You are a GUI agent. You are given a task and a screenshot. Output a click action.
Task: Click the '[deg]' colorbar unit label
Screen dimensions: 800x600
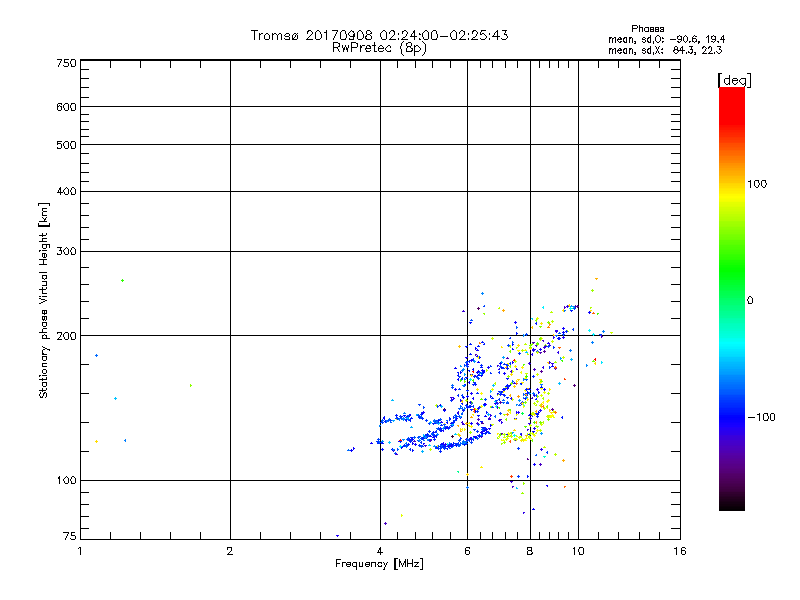tap(734, 81)
